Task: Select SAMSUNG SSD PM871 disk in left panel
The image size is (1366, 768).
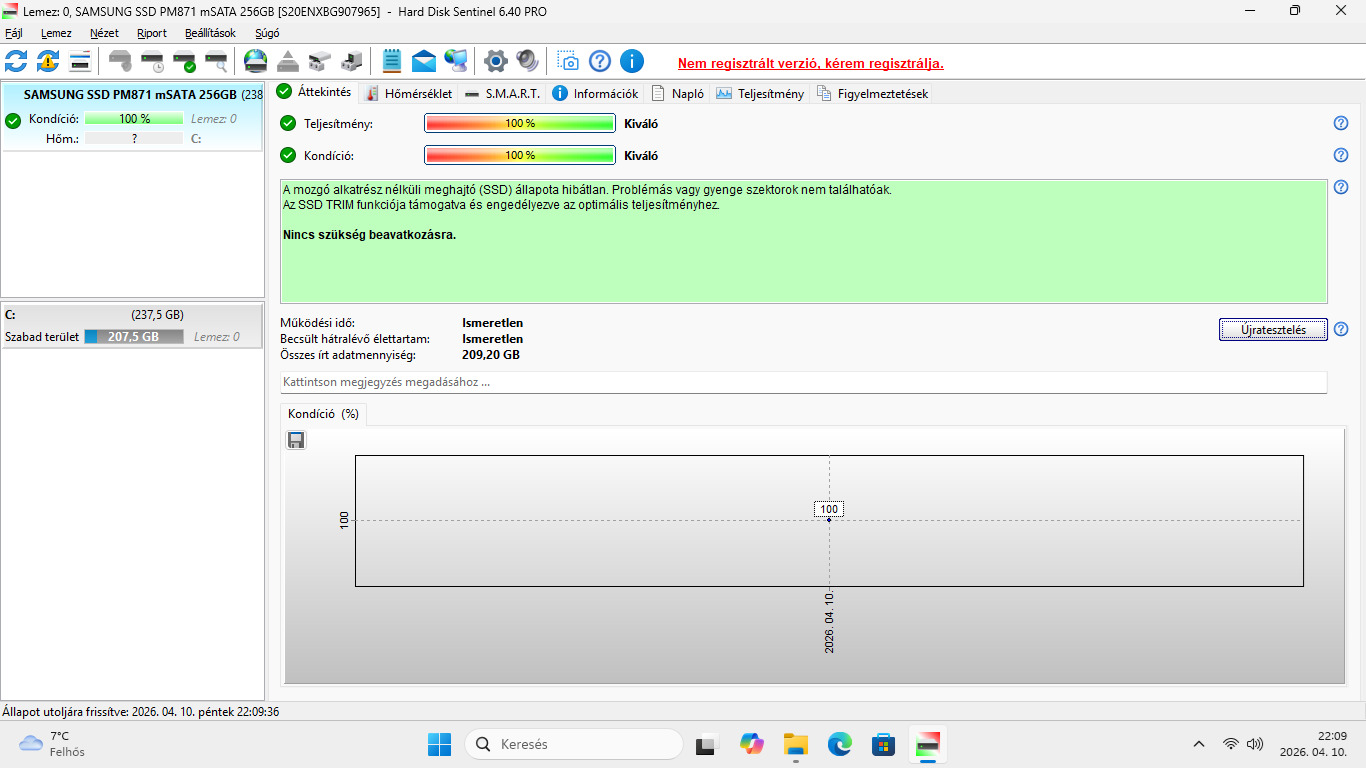Action: click(x=132, y=116)
